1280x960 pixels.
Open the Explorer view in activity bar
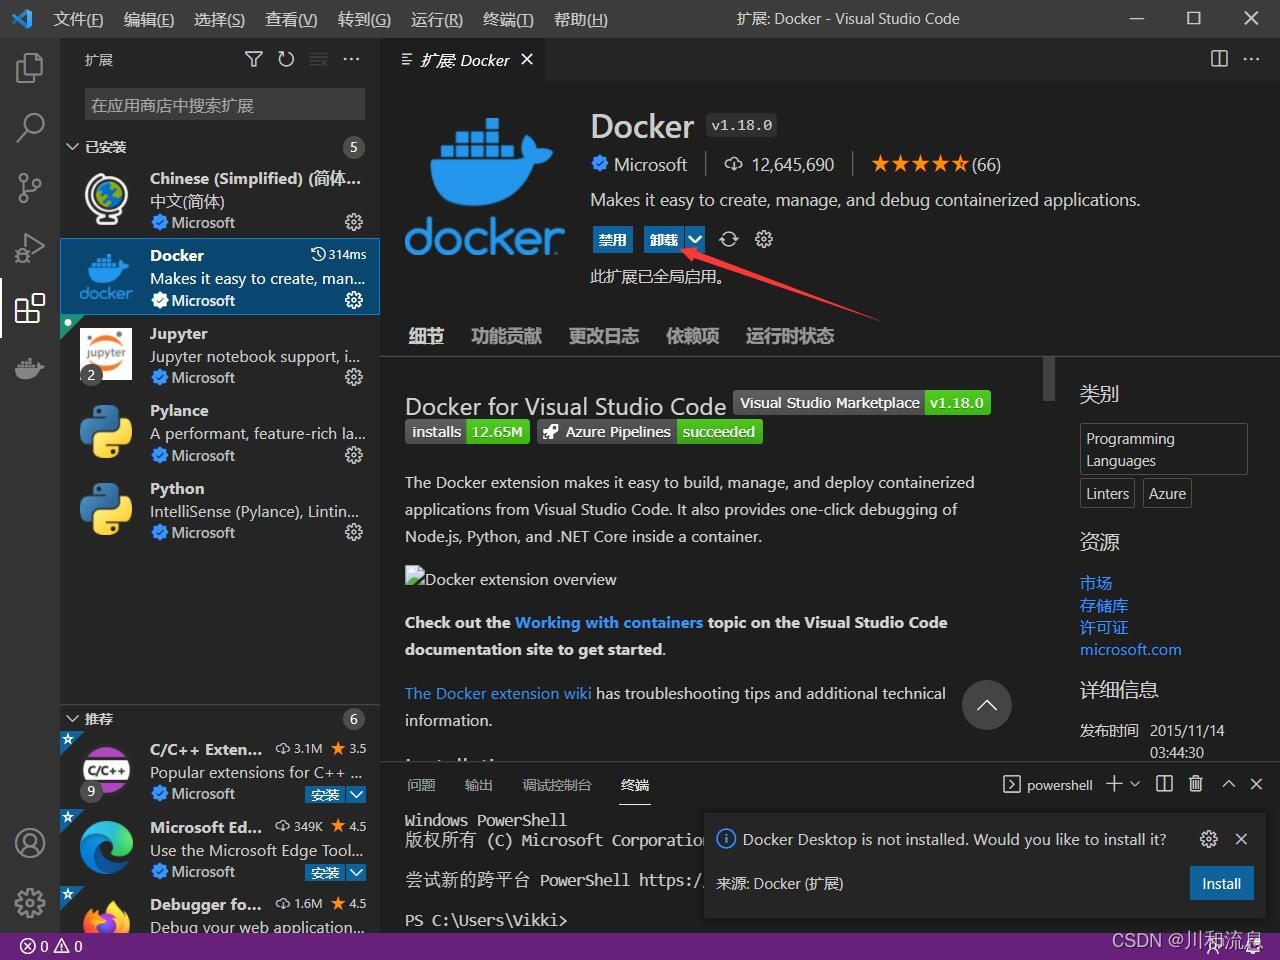30,68
